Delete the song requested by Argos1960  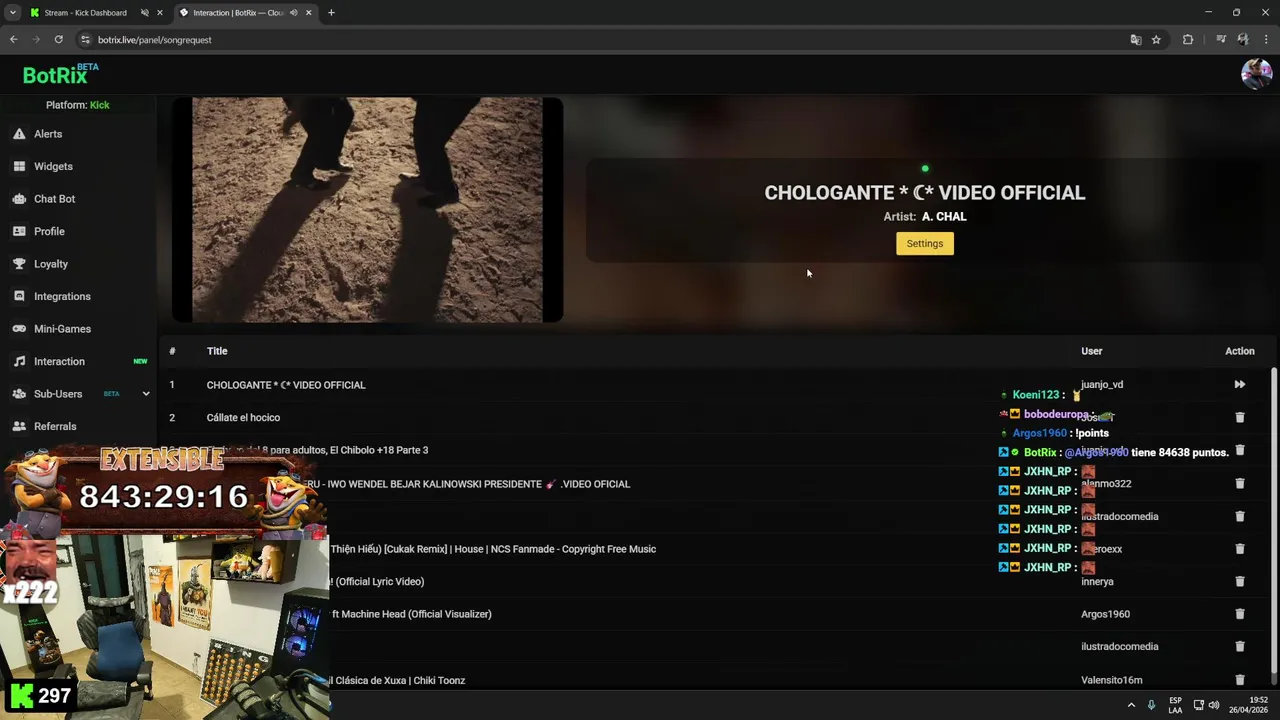tap(1239, 614)
